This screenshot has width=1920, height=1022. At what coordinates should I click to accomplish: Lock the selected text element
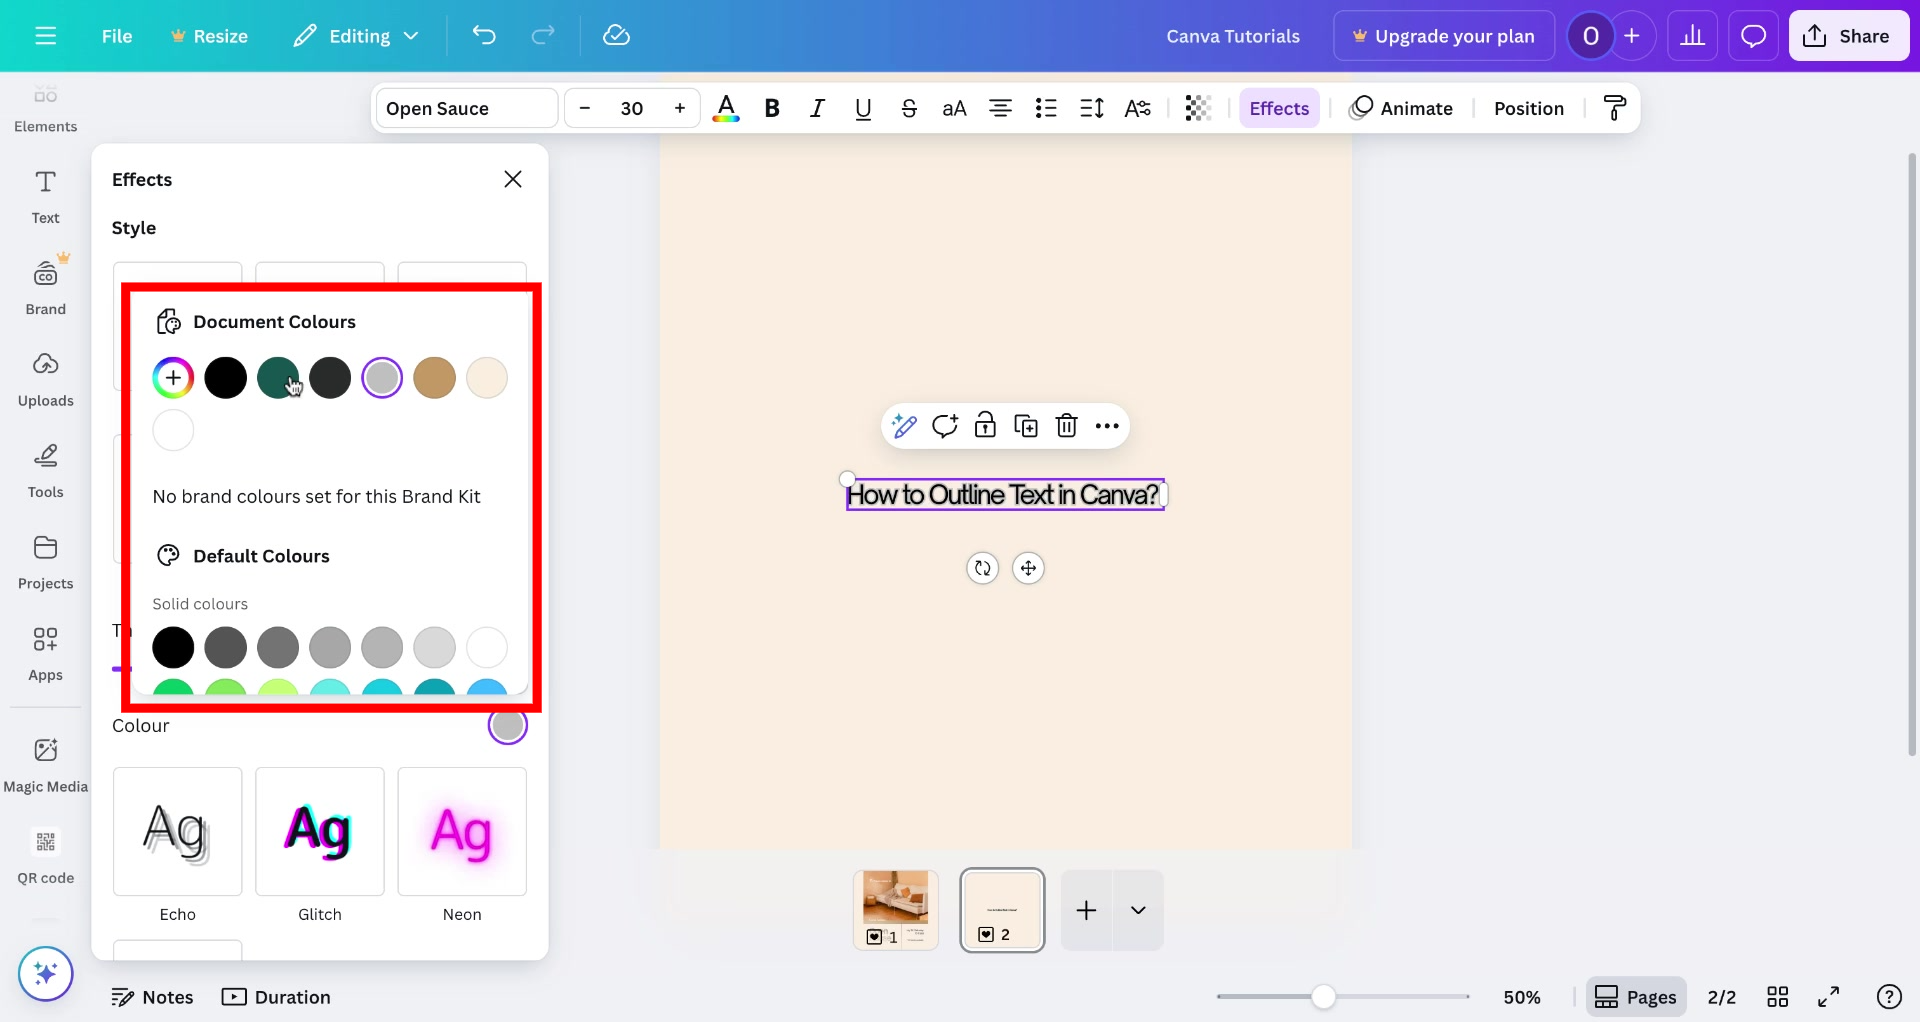pyautogui.click(x=985, y=426)
